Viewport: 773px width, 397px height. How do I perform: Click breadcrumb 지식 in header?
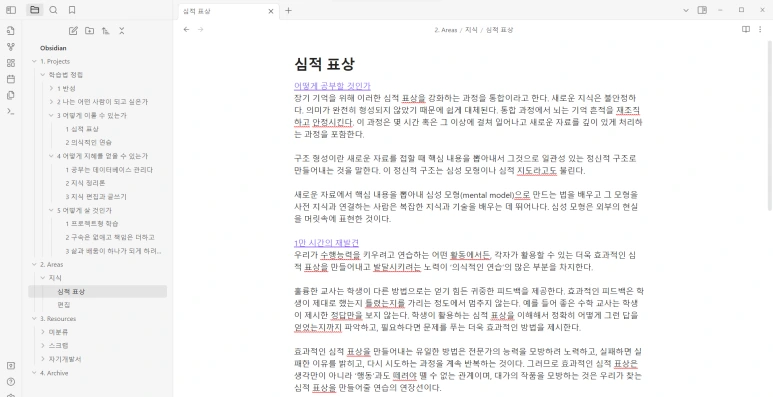(x=471, y=30)
